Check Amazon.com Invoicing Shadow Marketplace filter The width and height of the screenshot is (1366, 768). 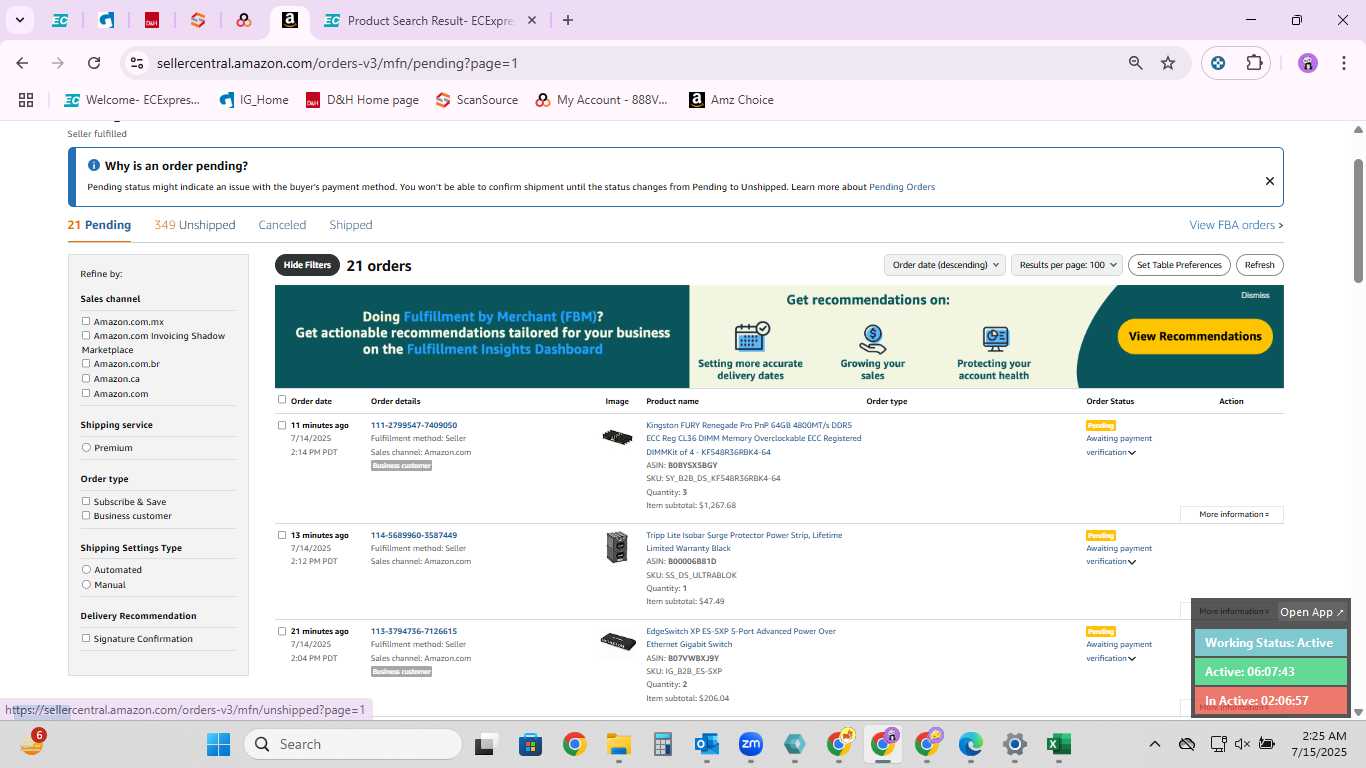pos(86,335)
